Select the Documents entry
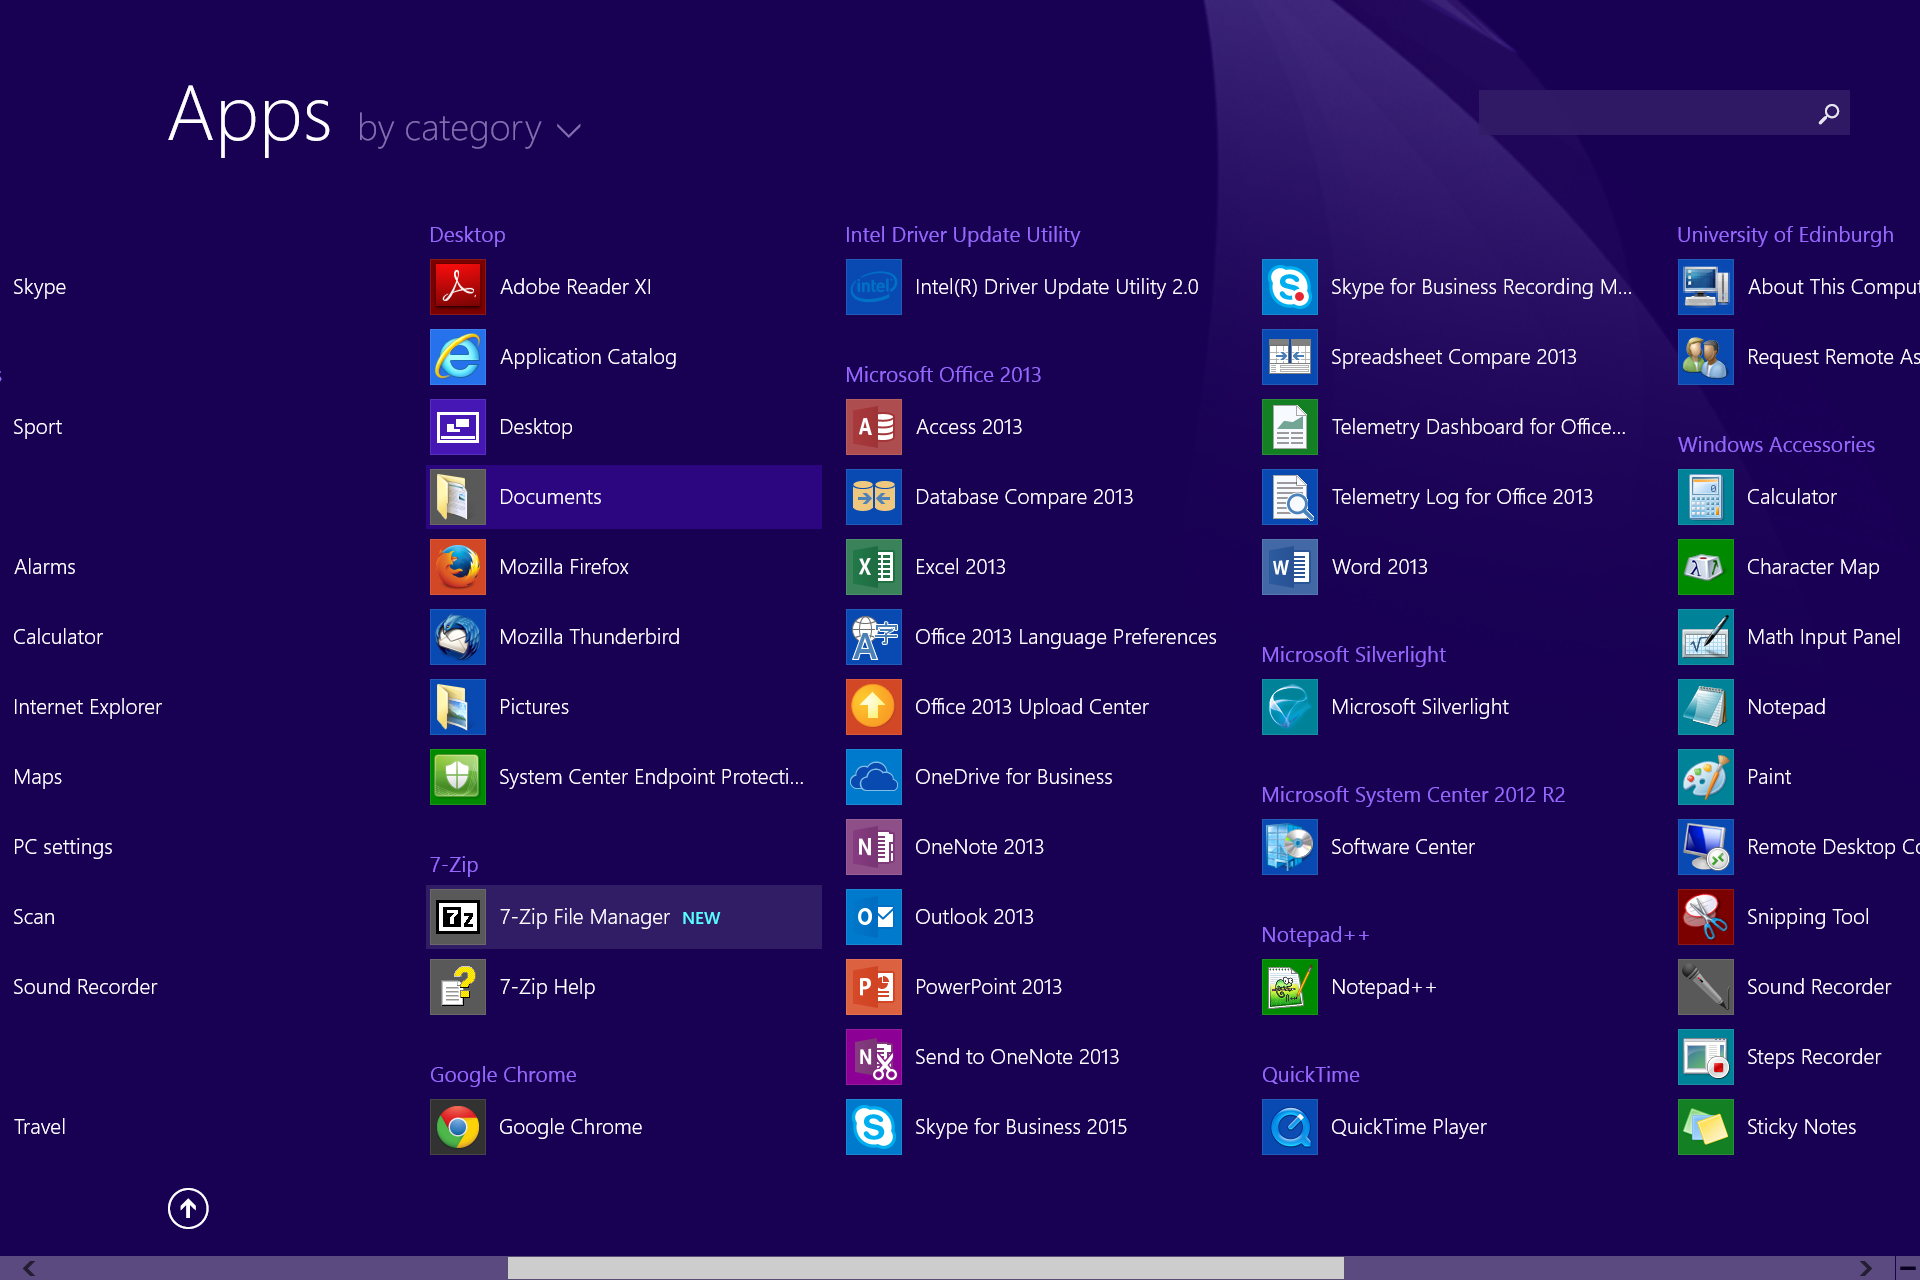The width and height of the screenshot is (1920, 1280). 625,497
